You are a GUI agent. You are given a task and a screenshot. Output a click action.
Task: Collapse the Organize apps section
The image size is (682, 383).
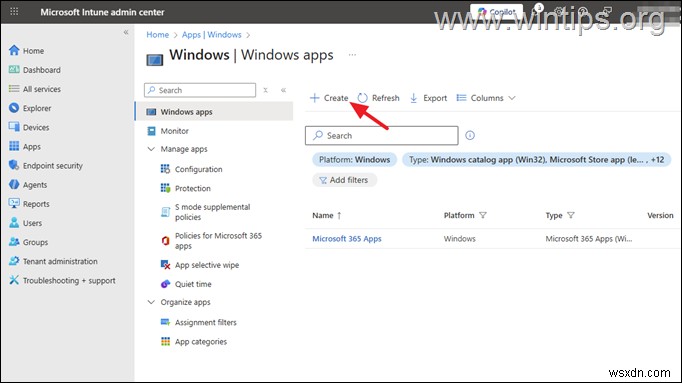click(151, 302)
